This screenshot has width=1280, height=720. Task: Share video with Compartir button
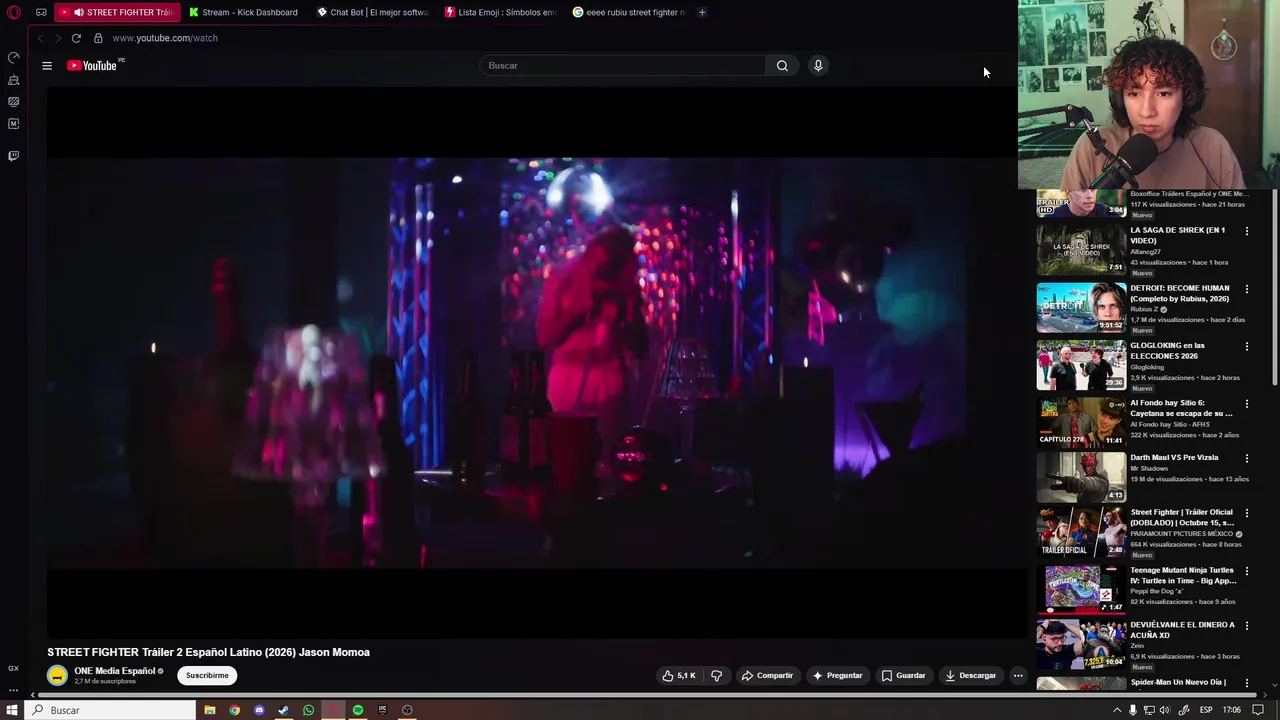[x=767, y=676]
